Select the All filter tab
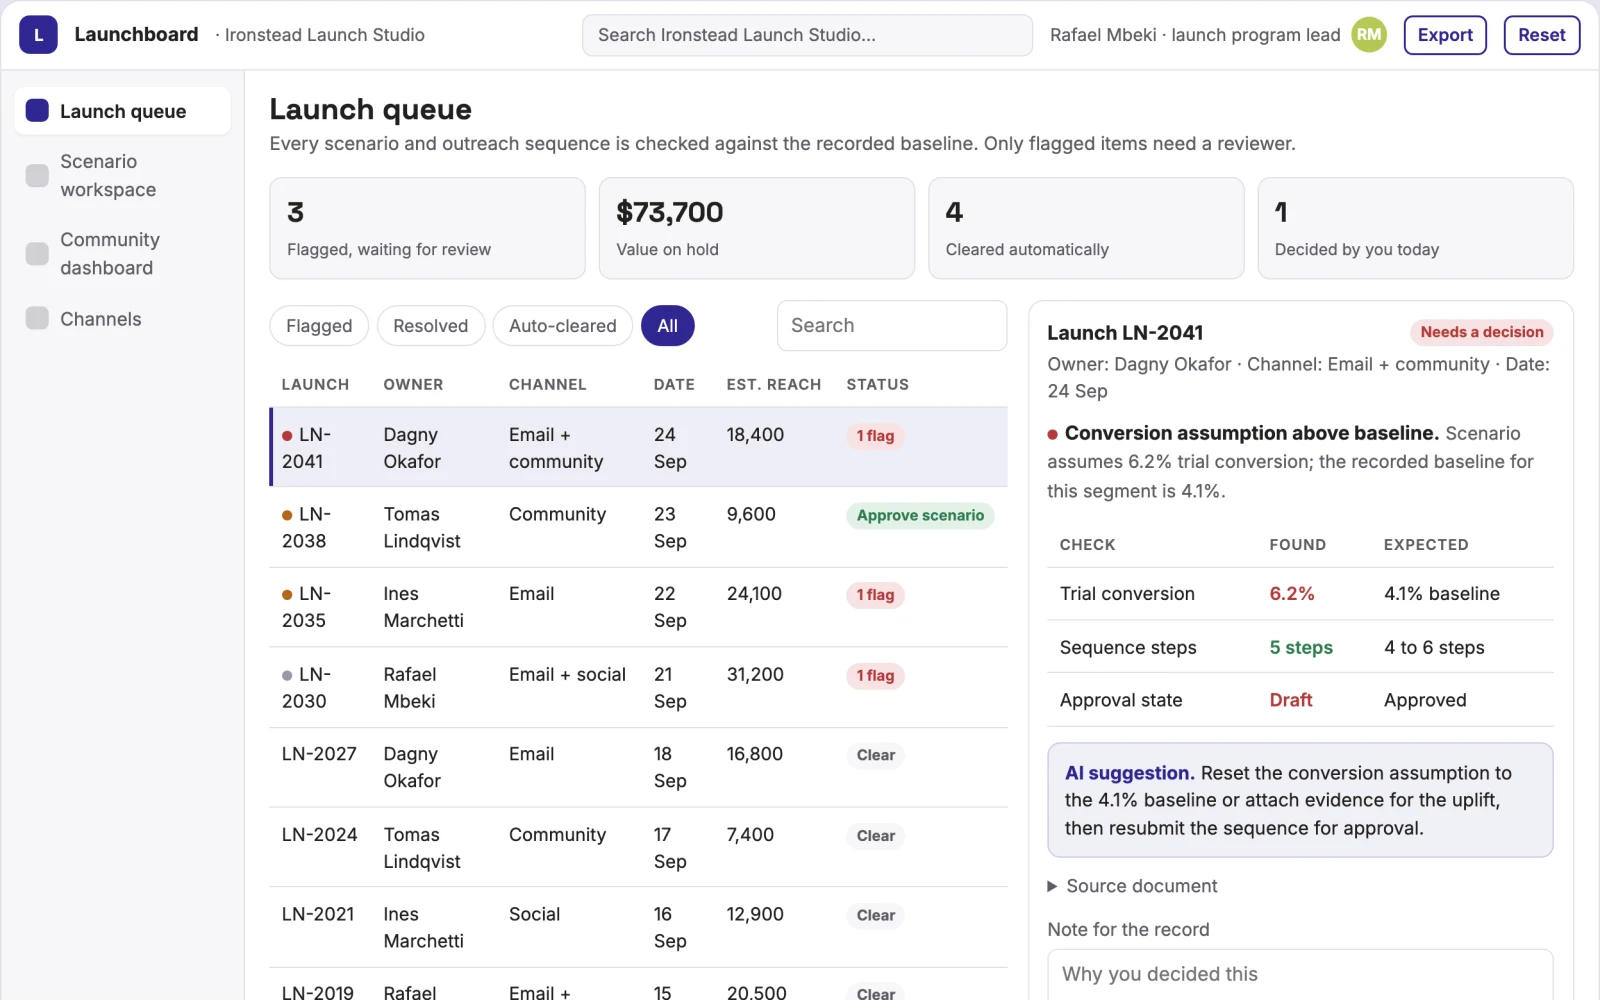Screen dimensions: 1600x1000 tap(668, 326)
